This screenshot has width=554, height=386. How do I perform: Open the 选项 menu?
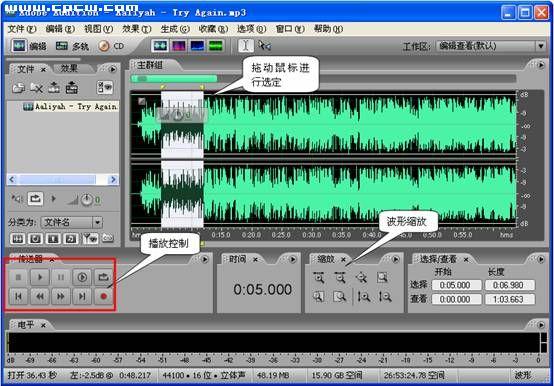tap(251, 29)
